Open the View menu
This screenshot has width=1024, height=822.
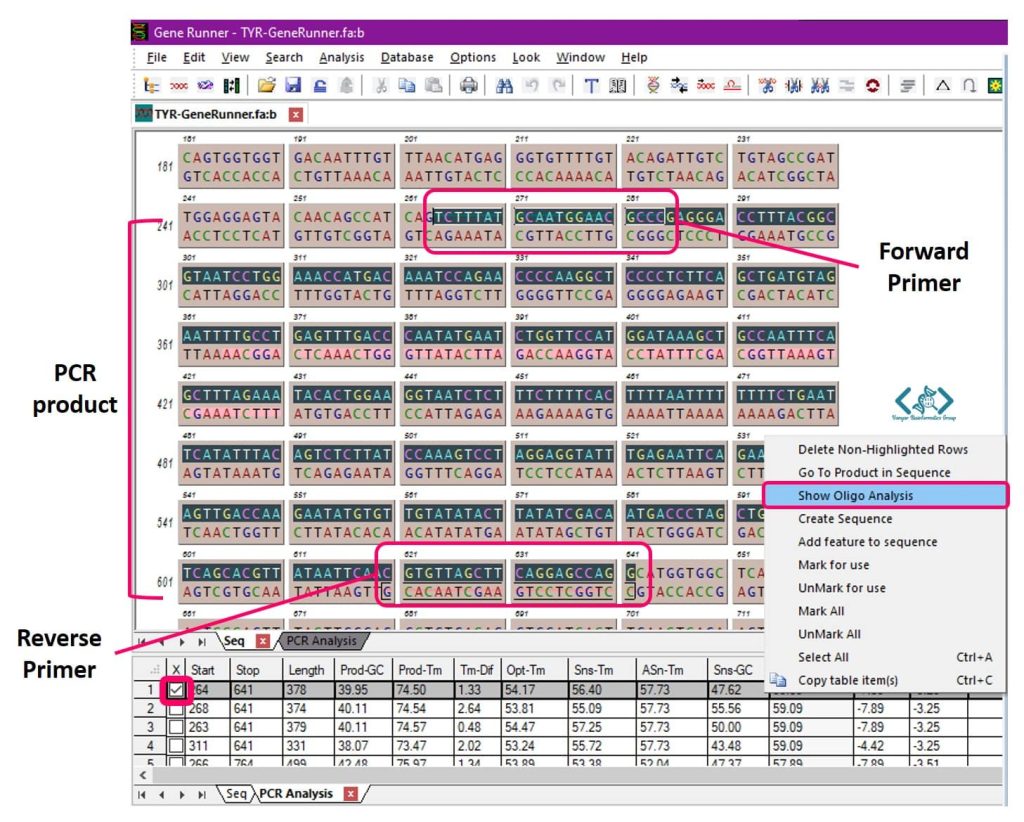[235, 57]
